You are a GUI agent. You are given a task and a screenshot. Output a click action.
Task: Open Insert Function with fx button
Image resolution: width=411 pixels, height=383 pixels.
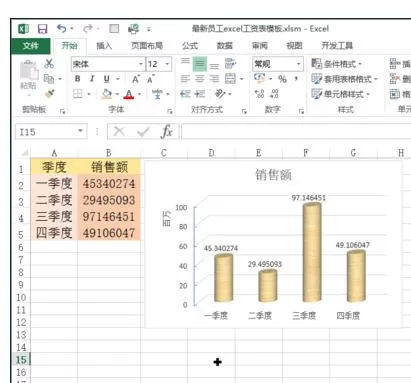coord(167,132)
